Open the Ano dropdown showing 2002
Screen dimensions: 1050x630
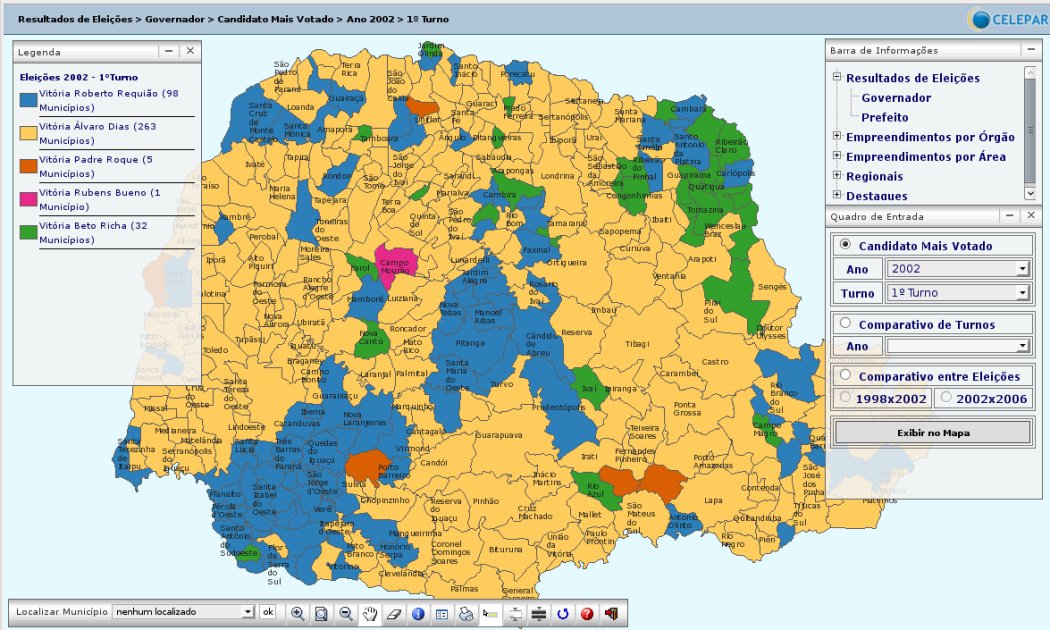pos(957,268)
